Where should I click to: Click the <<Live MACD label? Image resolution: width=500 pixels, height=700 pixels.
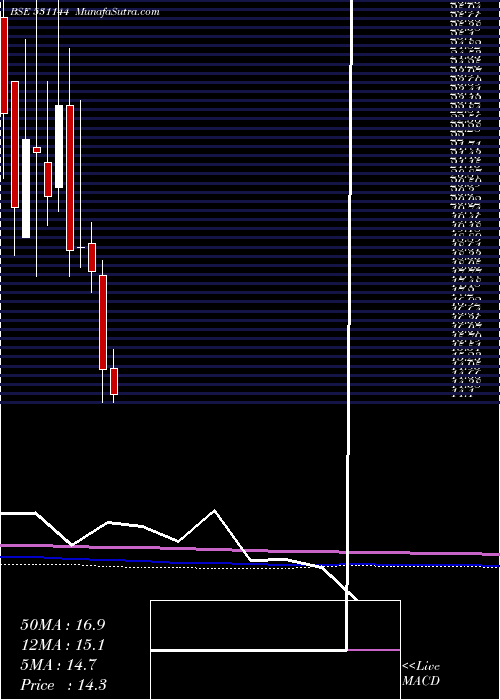(x=421, y=674)
